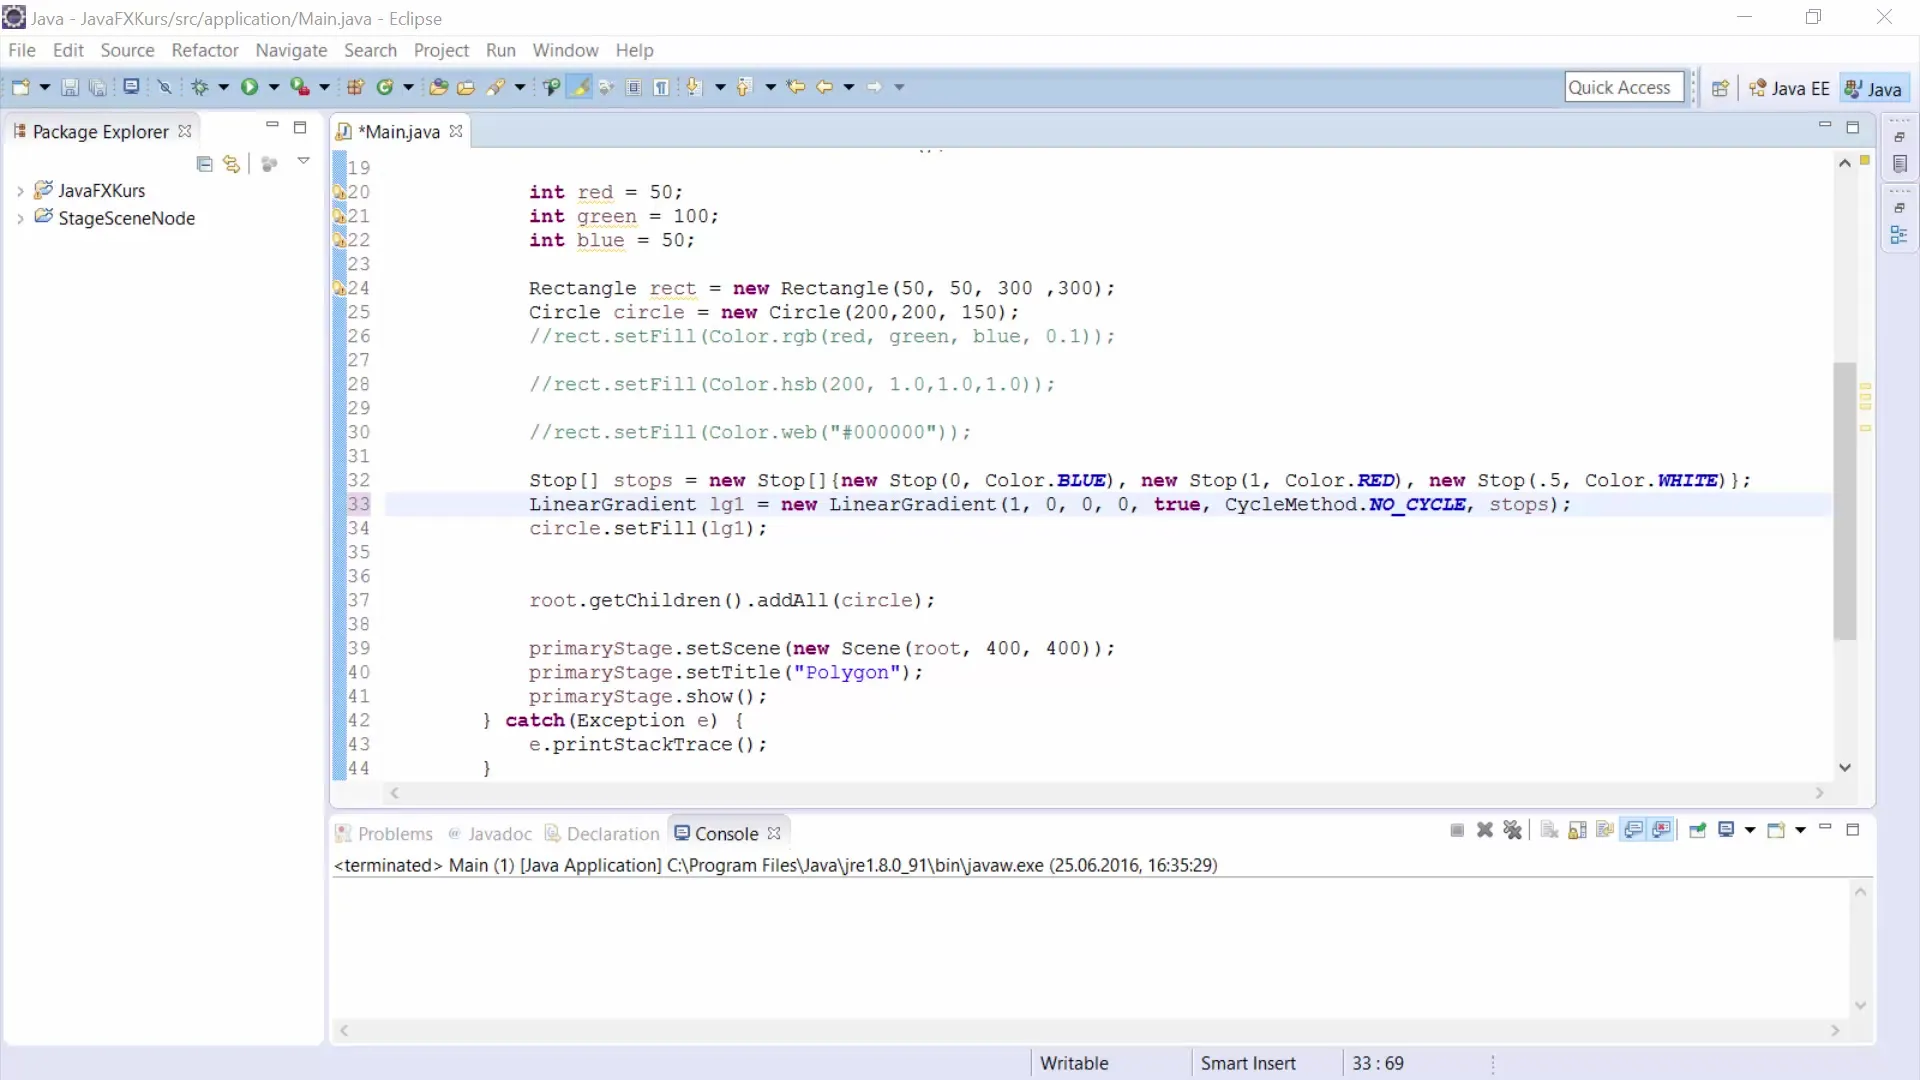Go to Last Edit Location icon
This screenshot has width=1920, height=1080.
(x=796, y=88)
